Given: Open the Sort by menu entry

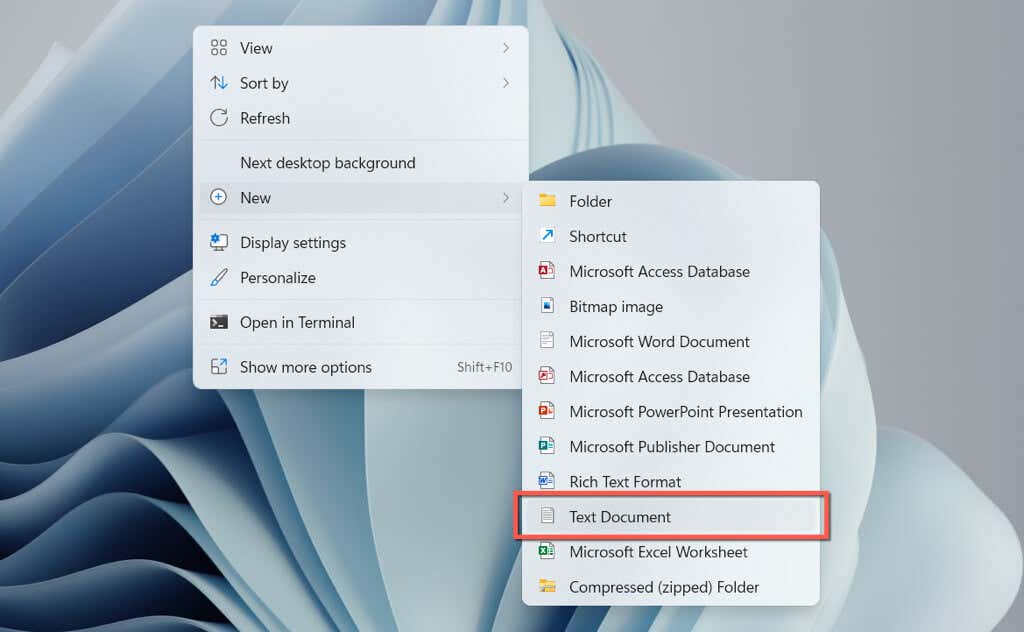Looking at the screenshot, I should 360,83.
